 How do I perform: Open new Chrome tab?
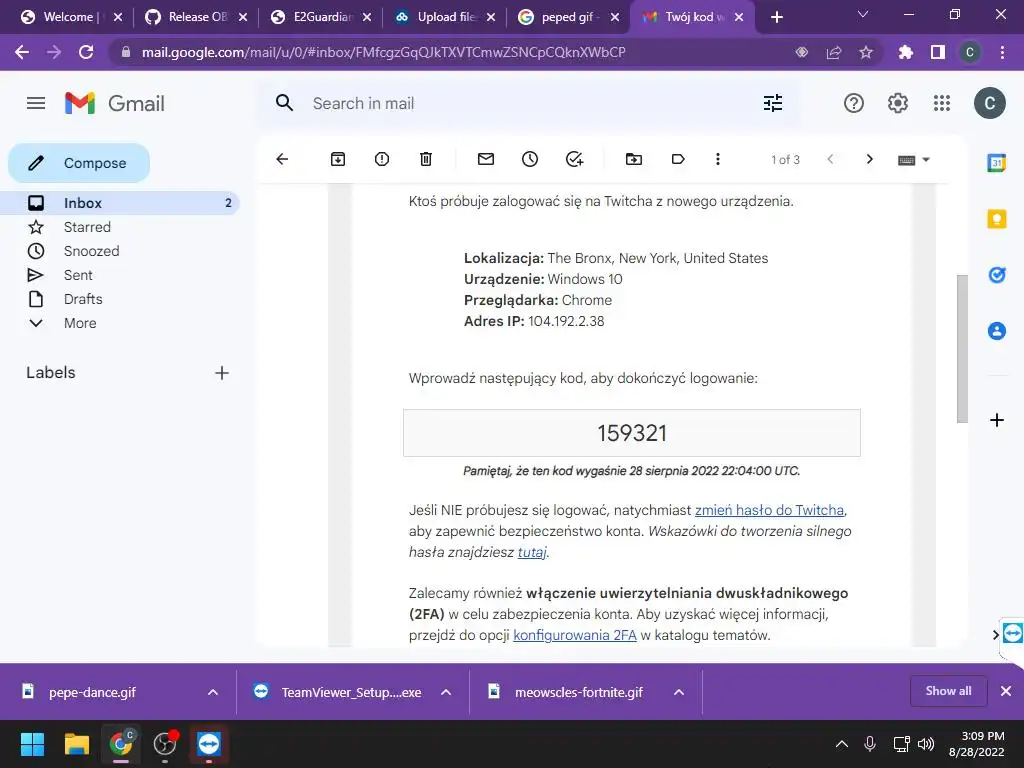[776, 17]
